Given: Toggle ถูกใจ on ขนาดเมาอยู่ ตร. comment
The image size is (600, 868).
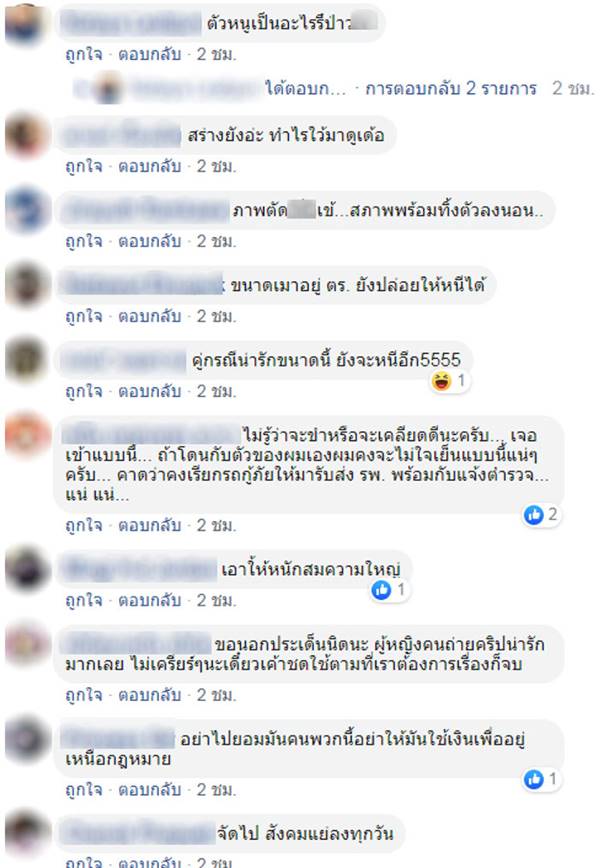Looking at the screenshot, I should coord(84,316).
